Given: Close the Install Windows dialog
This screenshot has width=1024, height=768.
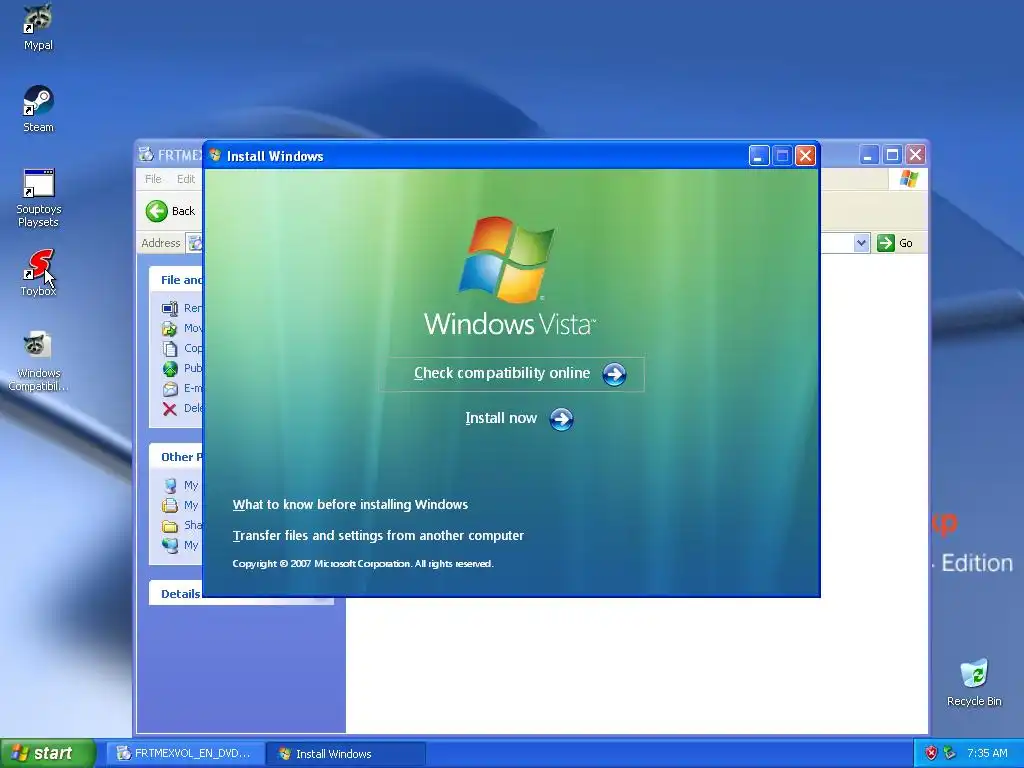Looking at the screenshot, I should (x=805, y=155).
